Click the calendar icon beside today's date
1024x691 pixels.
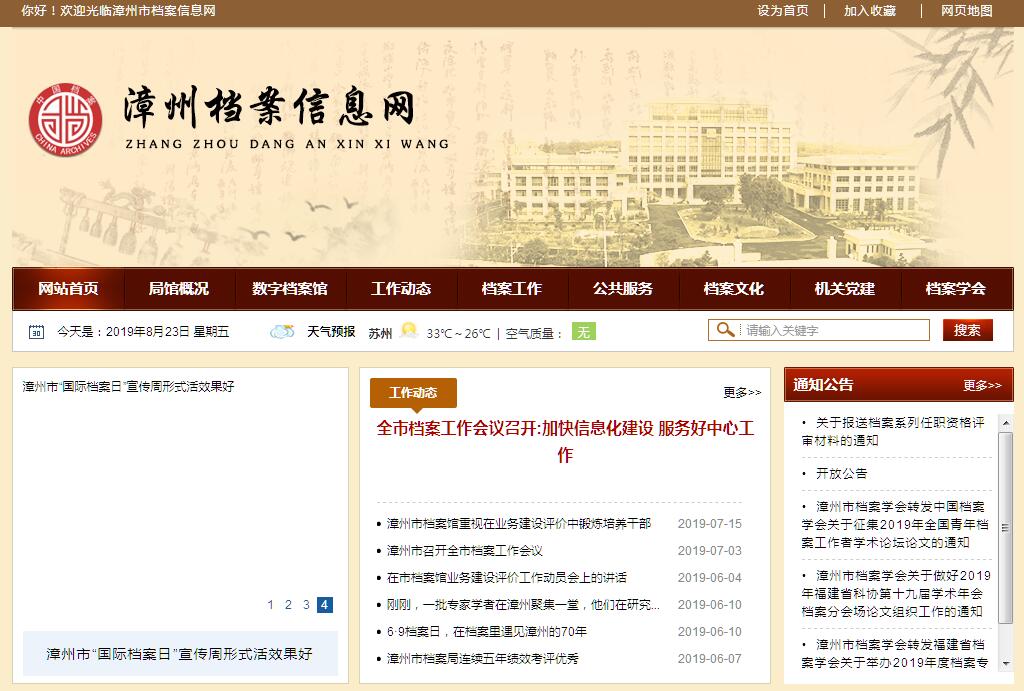click(x=36, y=332)
